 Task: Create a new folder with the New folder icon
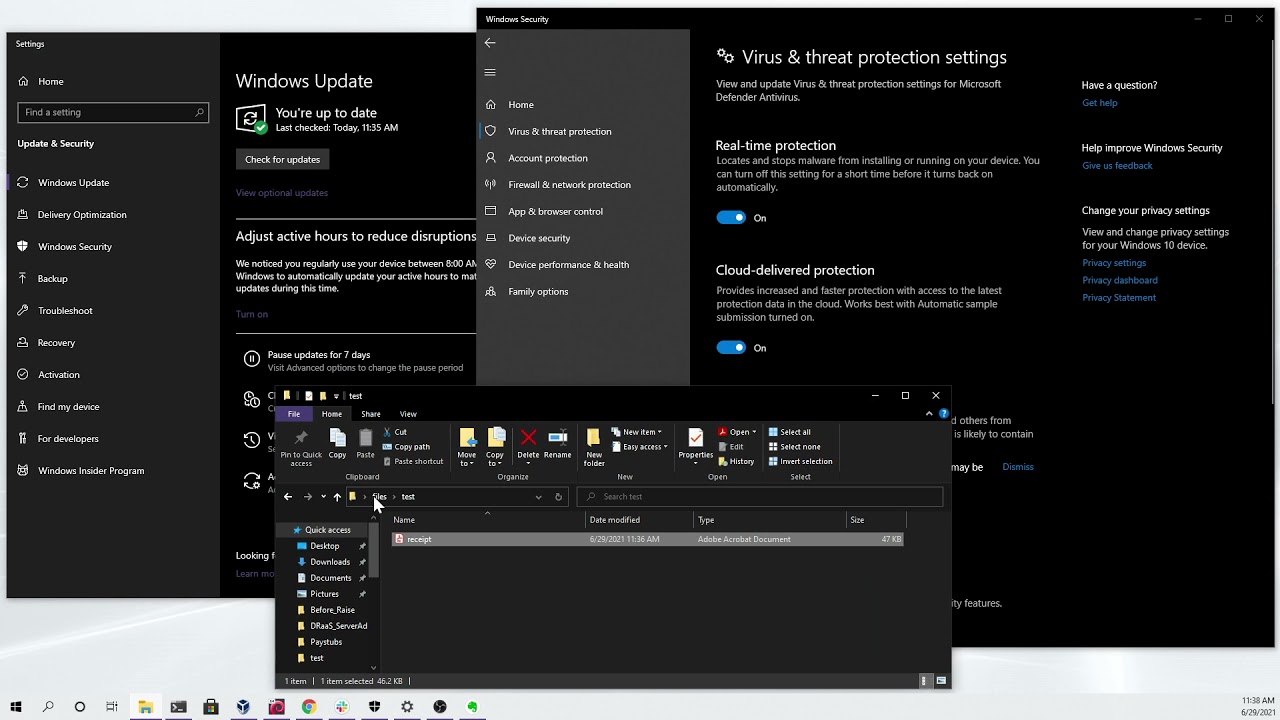pos(594,438)
